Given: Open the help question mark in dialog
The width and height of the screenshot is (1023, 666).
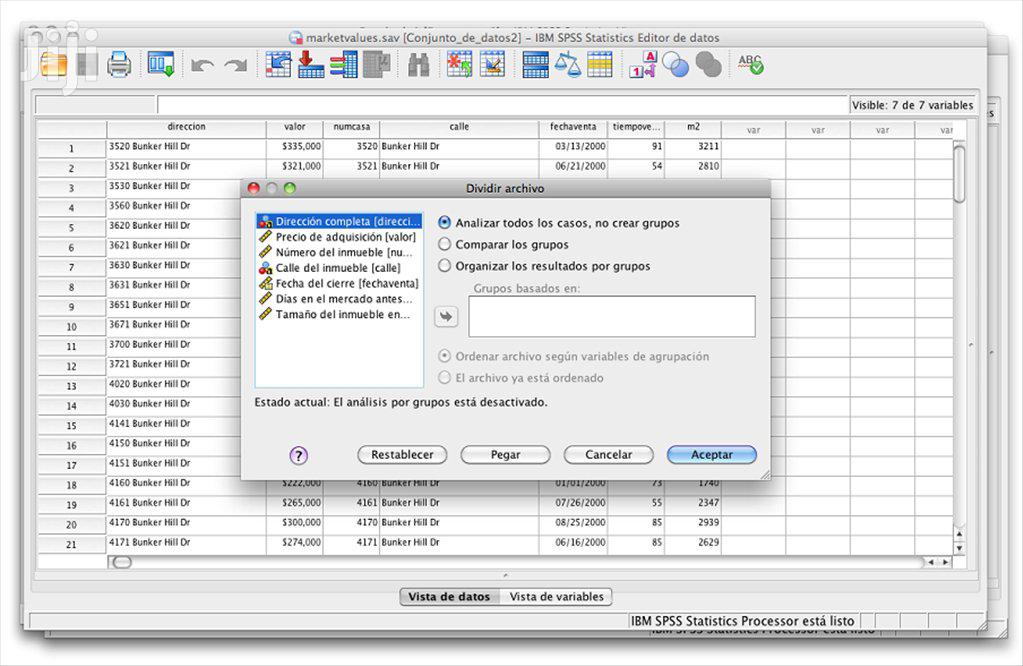Looking at the screenshot, I should coord(298,455).
